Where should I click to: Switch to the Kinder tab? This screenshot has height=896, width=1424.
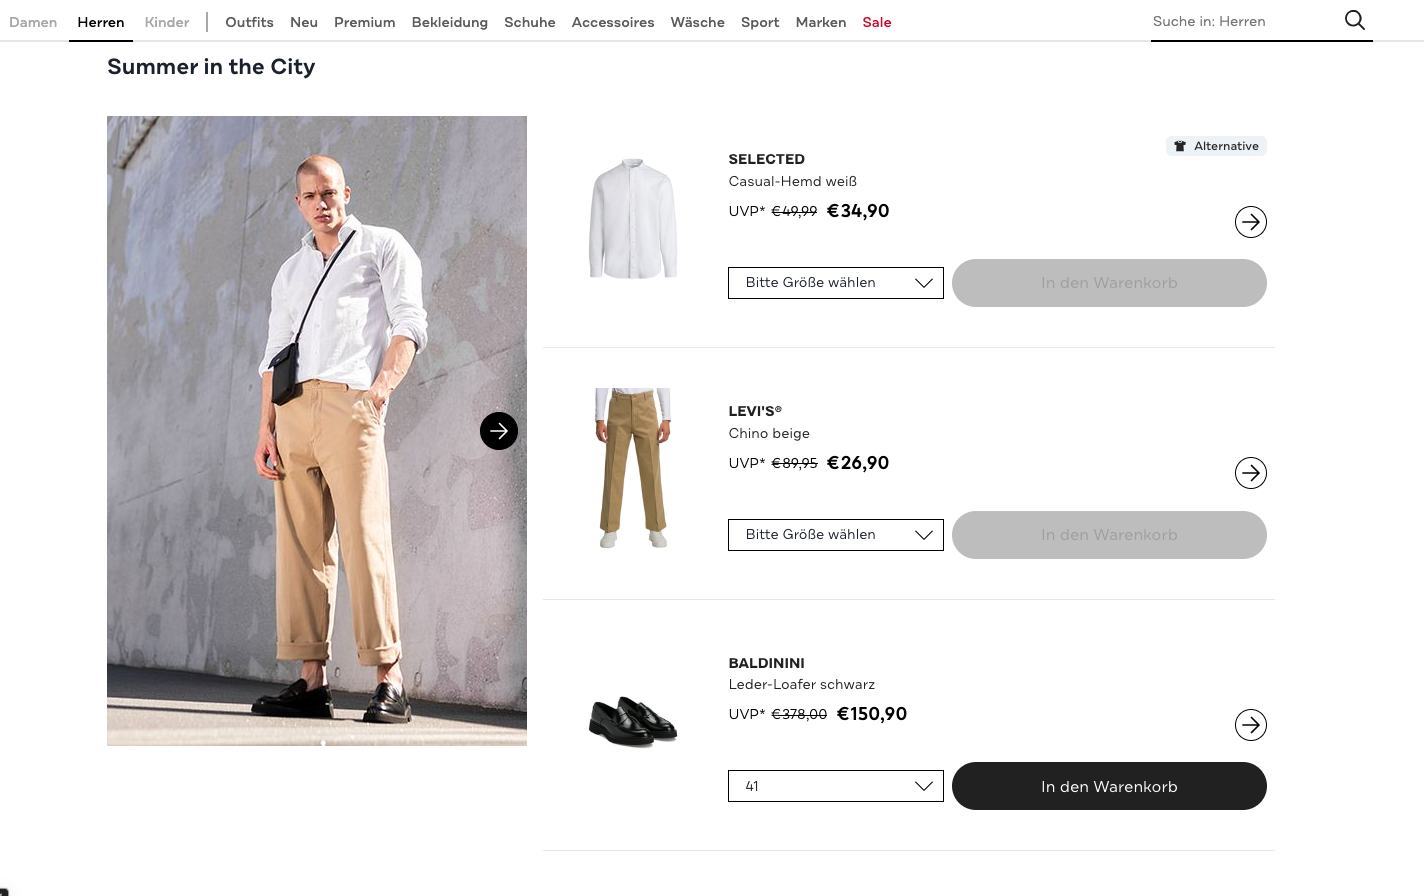tap(166, 22)
